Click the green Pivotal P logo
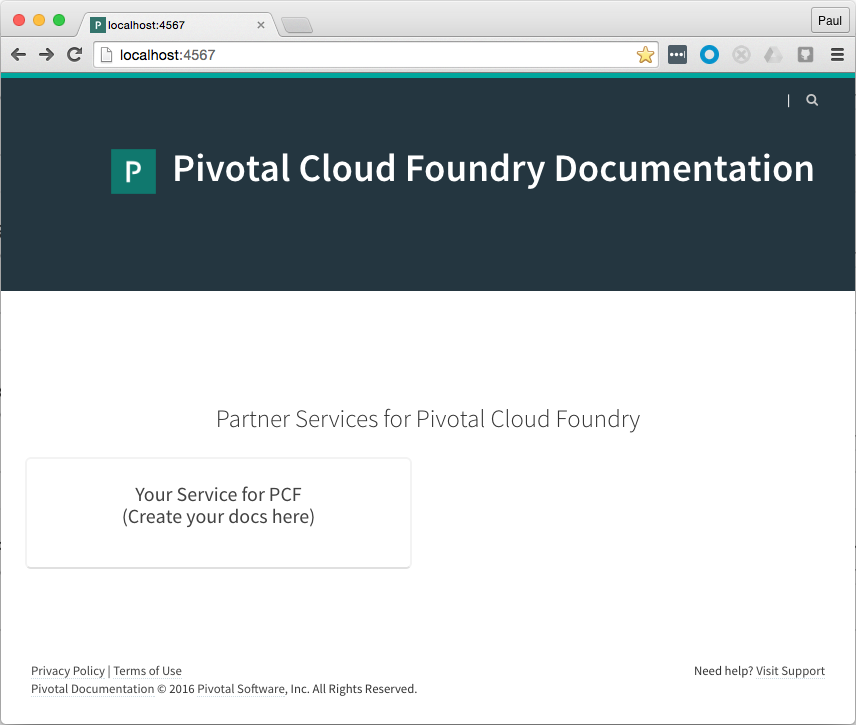 tap(133, 171)
